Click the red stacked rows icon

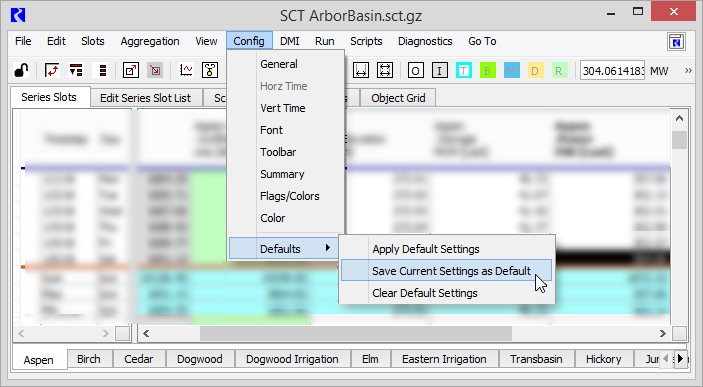click(x=103, y=70)
